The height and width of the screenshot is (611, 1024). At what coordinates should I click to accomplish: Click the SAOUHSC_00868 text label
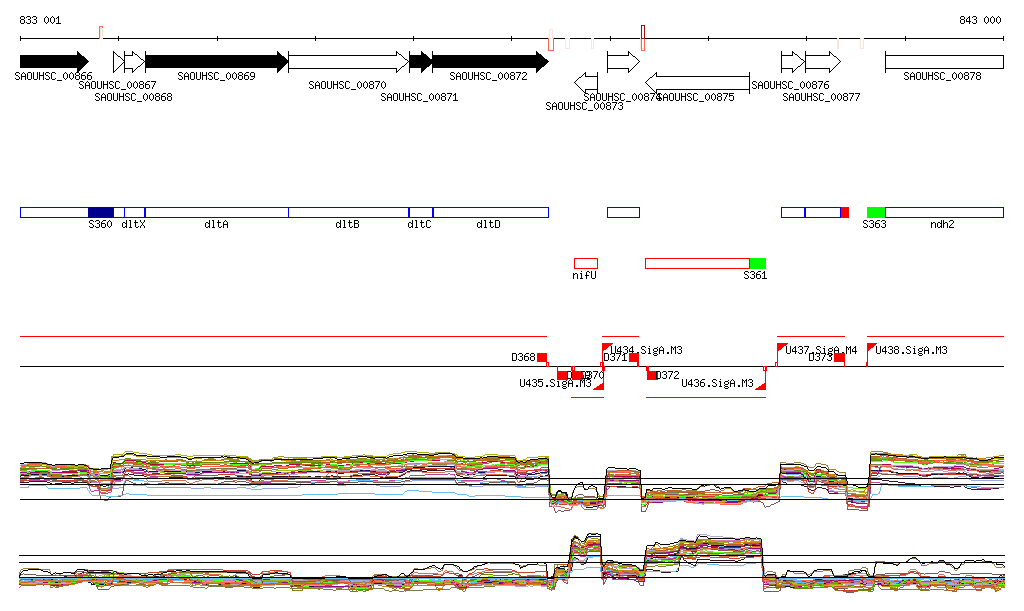133,97
